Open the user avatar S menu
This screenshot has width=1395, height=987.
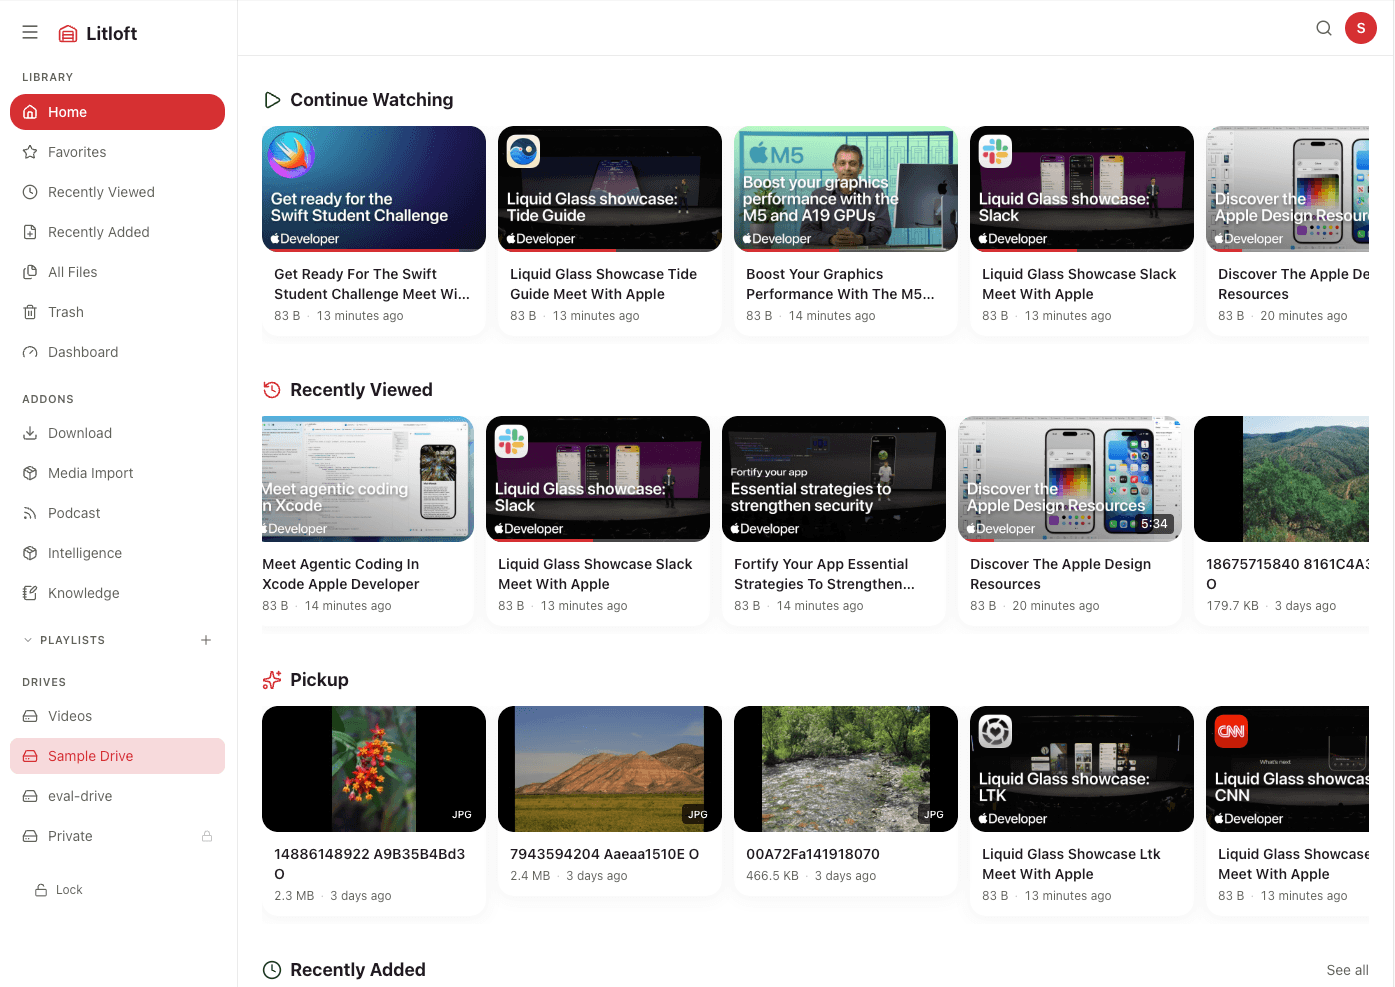pyautogui.click(x=1361, y=28)
